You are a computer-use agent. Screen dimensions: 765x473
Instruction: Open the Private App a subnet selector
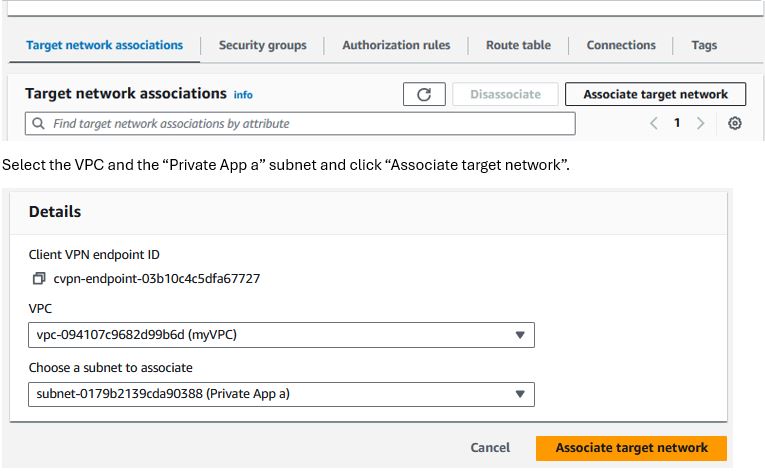click(x=282, y=394)
